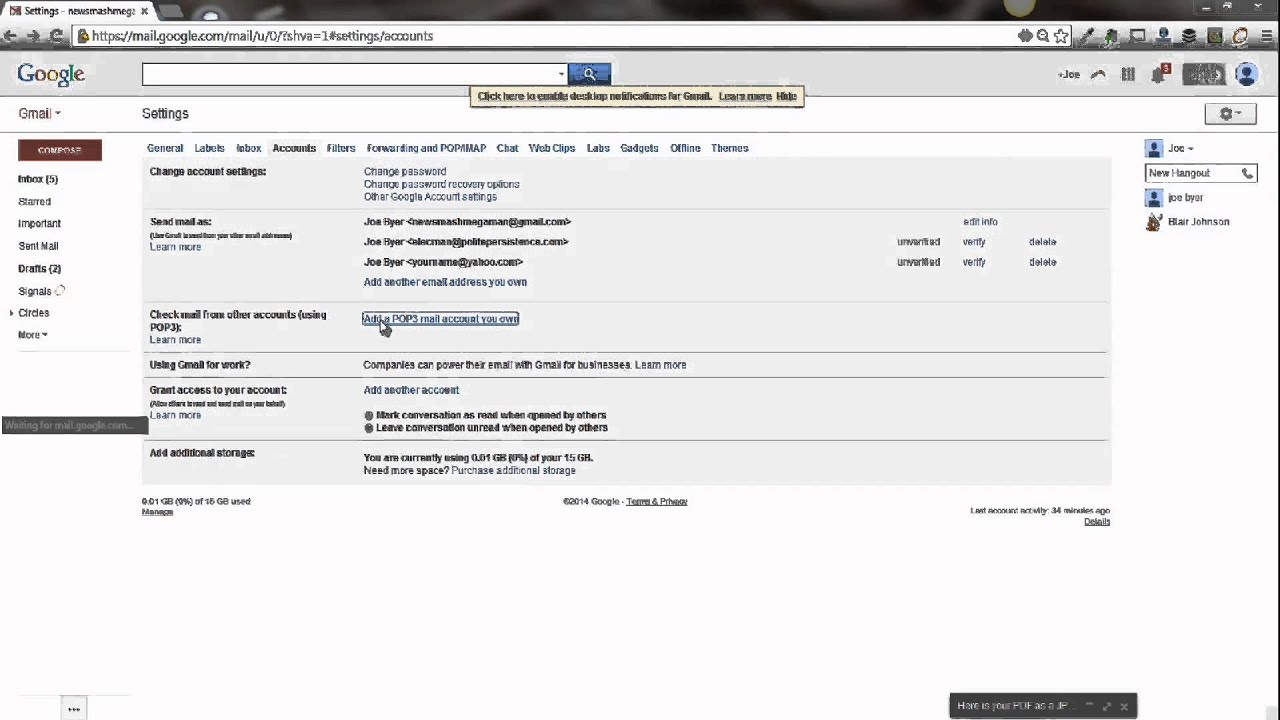
Task: Open the Inbox (5) folder
Action: tap(38, 179)
